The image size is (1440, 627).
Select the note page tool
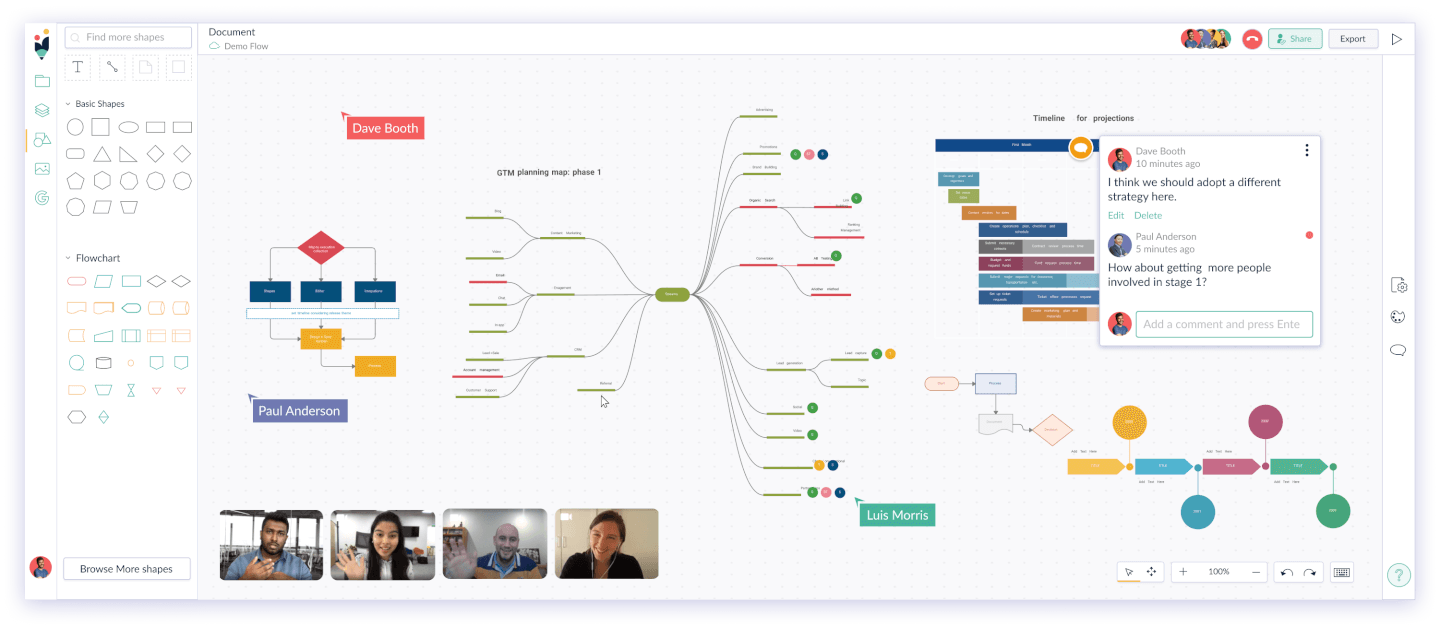145,67
